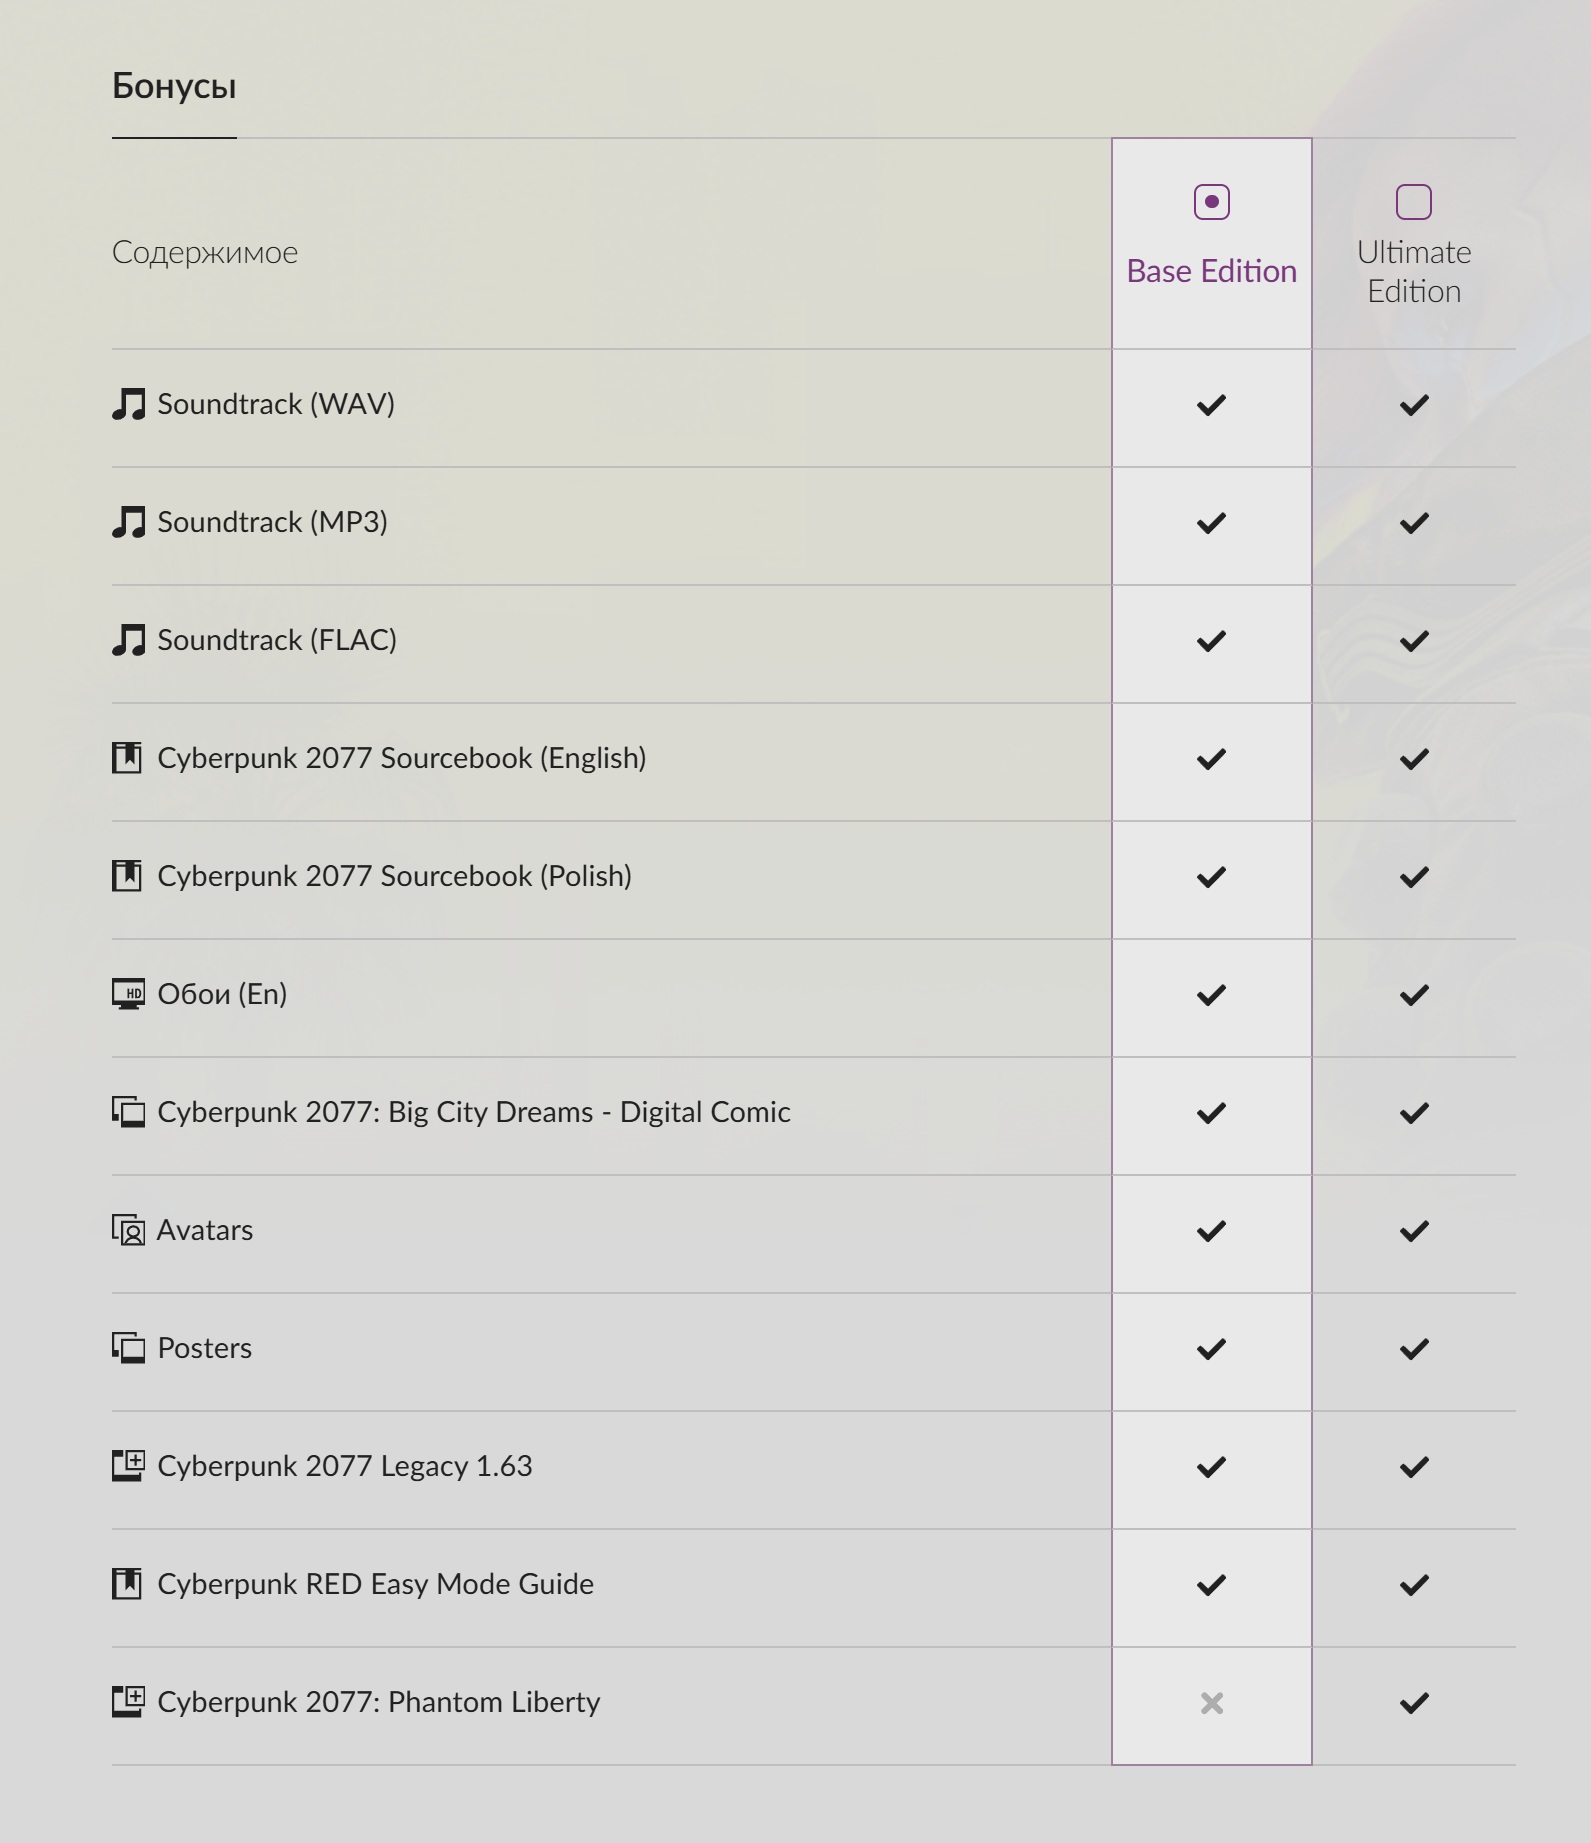Image resolution: width=1591 pixels, height=1843 pixels.
Task: Click the Soundtrack (WAV) row label
Action: pyautogui.click(x=276, y=404)
